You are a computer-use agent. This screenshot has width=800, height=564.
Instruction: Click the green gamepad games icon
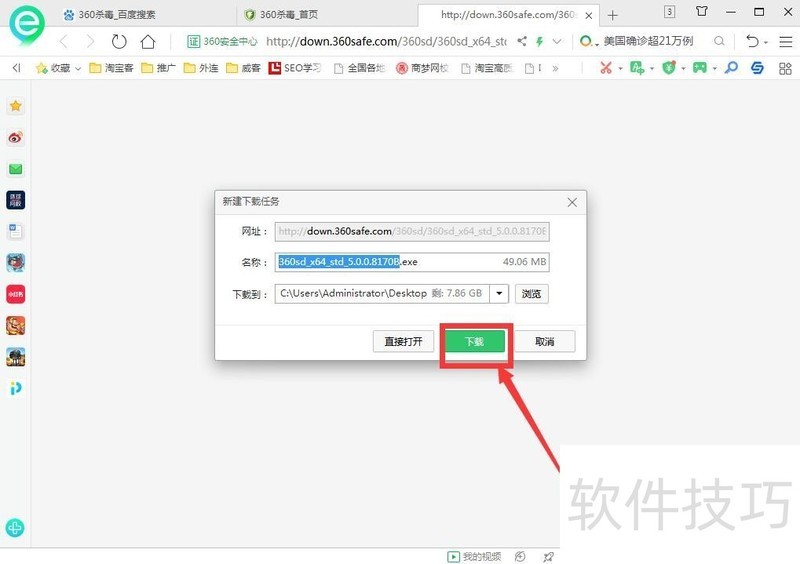699,67
